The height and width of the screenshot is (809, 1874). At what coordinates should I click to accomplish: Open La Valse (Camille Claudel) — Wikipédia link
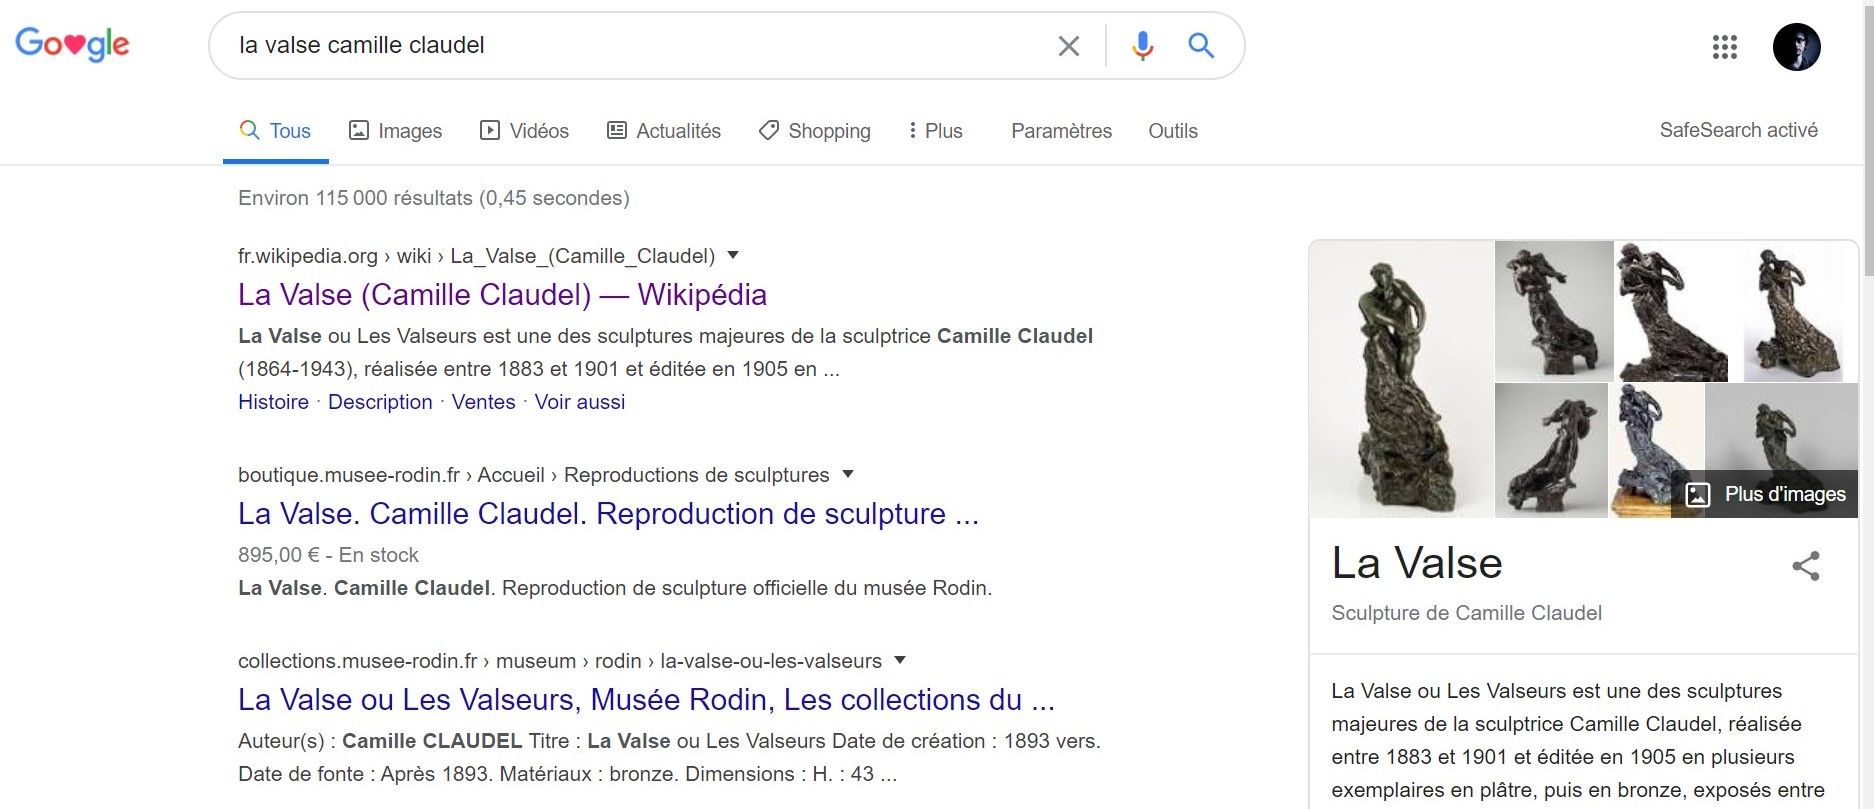point(502,295)
